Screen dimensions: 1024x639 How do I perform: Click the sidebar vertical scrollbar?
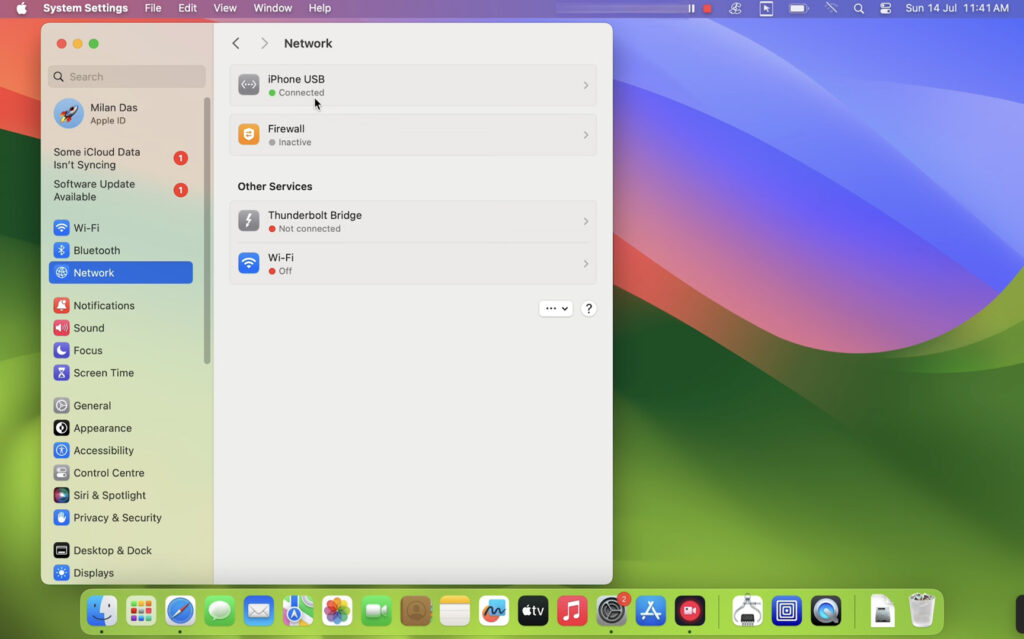(x=207, y=230)
